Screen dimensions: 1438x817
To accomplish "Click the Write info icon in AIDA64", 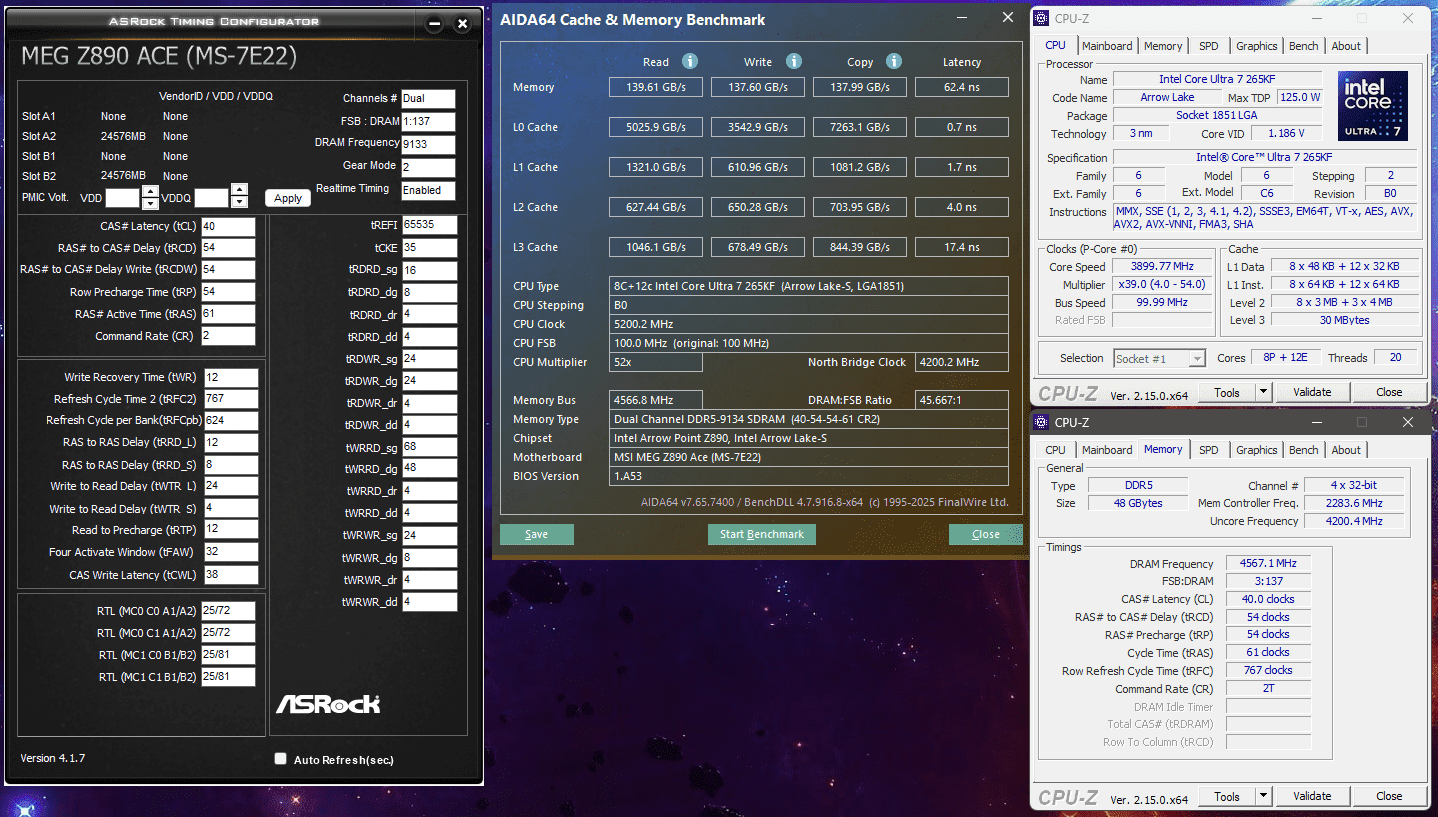I will tap(794, 61).
